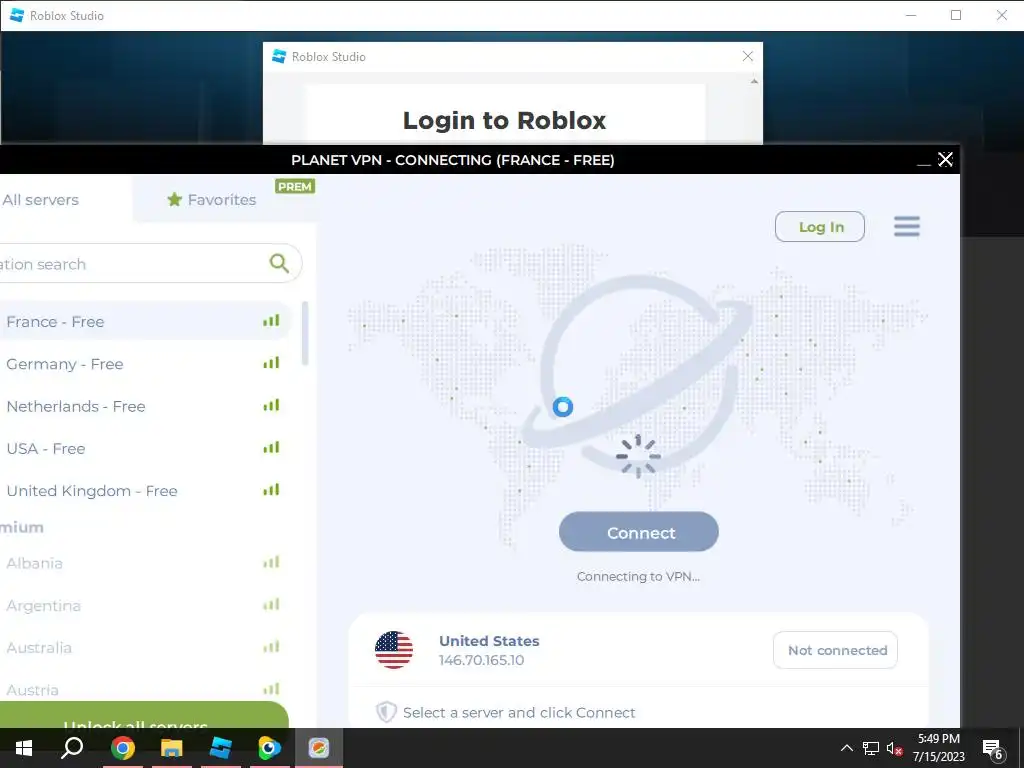Click signal bars for USA - Free
Image resolution: width=1024 pixels, height=768 pixels.
[x=271, y=447]
